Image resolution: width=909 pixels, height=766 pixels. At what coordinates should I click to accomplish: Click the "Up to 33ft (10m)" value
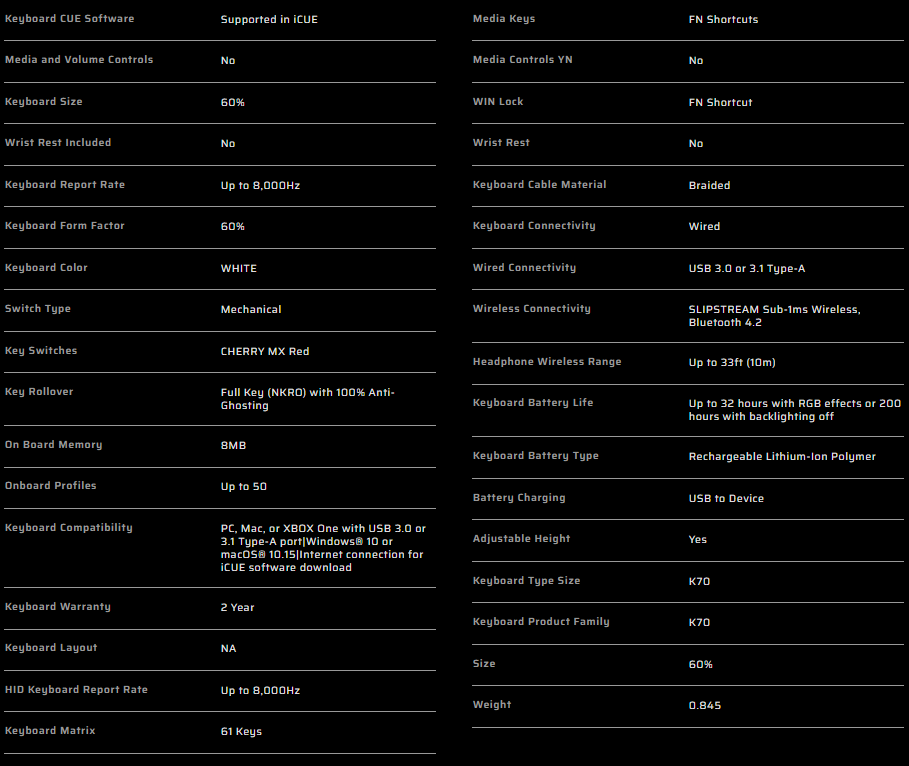[x=734, y=362]
